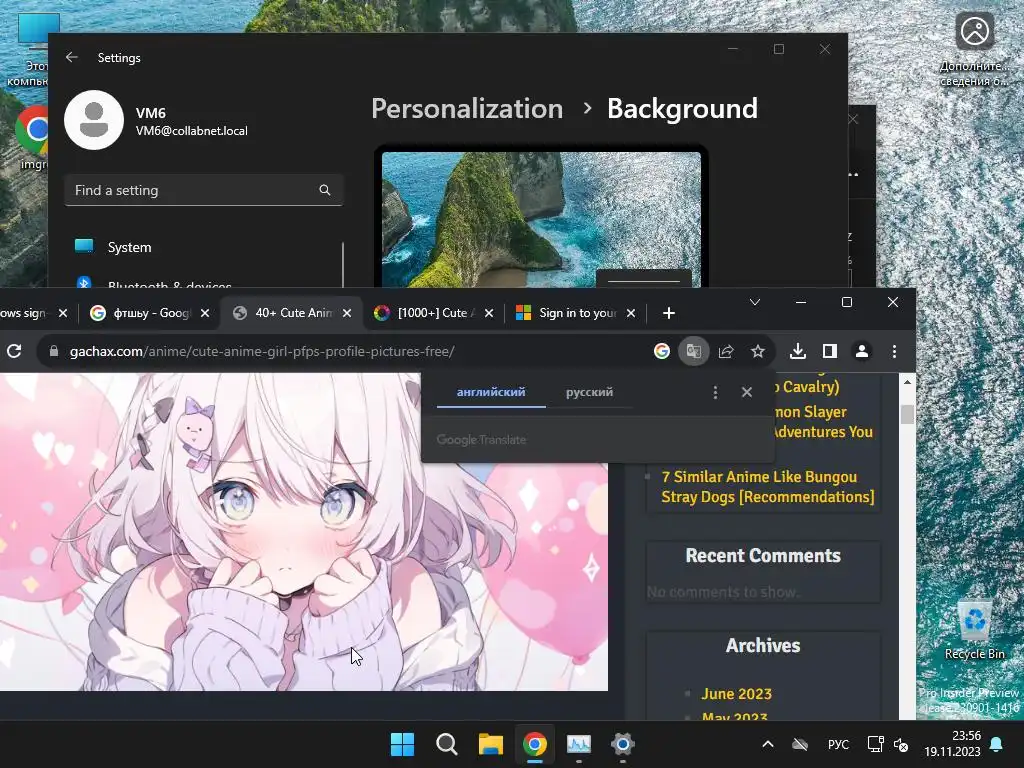Go back in Settings window
1024x768 pixels.
click(72, 57)
